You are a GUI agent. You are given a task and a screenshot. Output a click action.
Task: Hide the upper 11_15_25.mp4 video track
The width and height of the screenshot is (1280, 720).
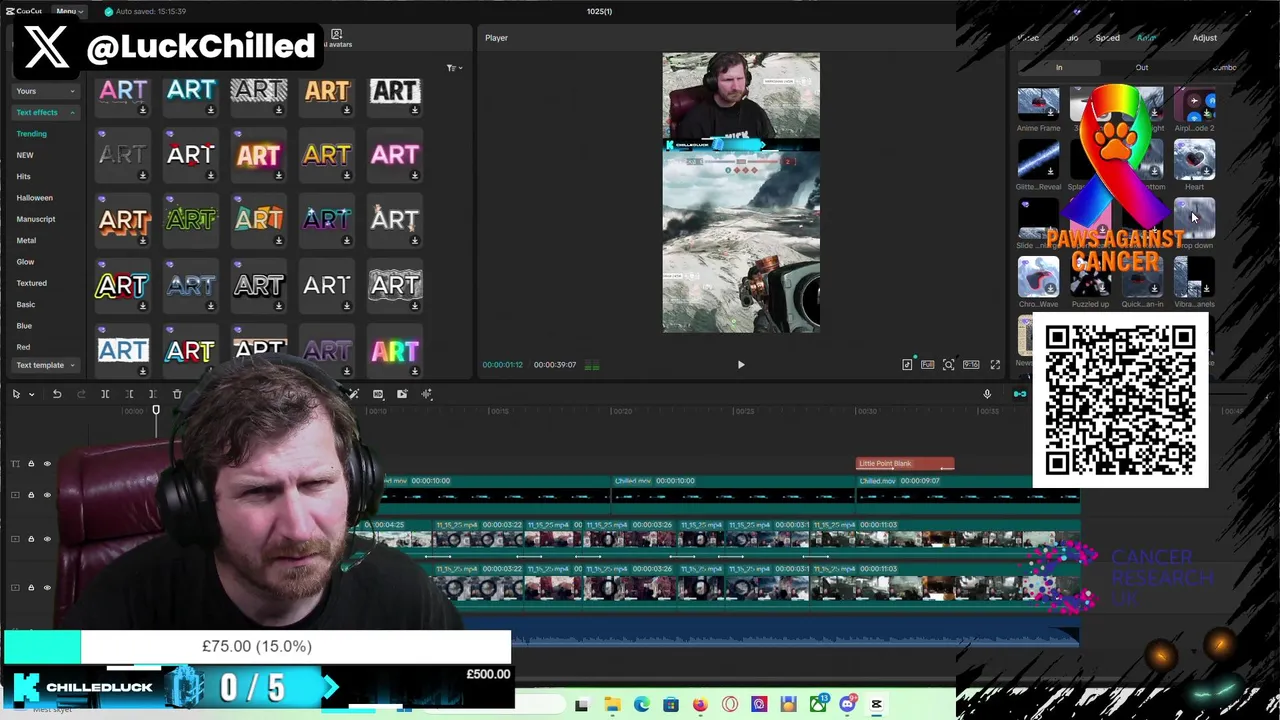(47, 539)
